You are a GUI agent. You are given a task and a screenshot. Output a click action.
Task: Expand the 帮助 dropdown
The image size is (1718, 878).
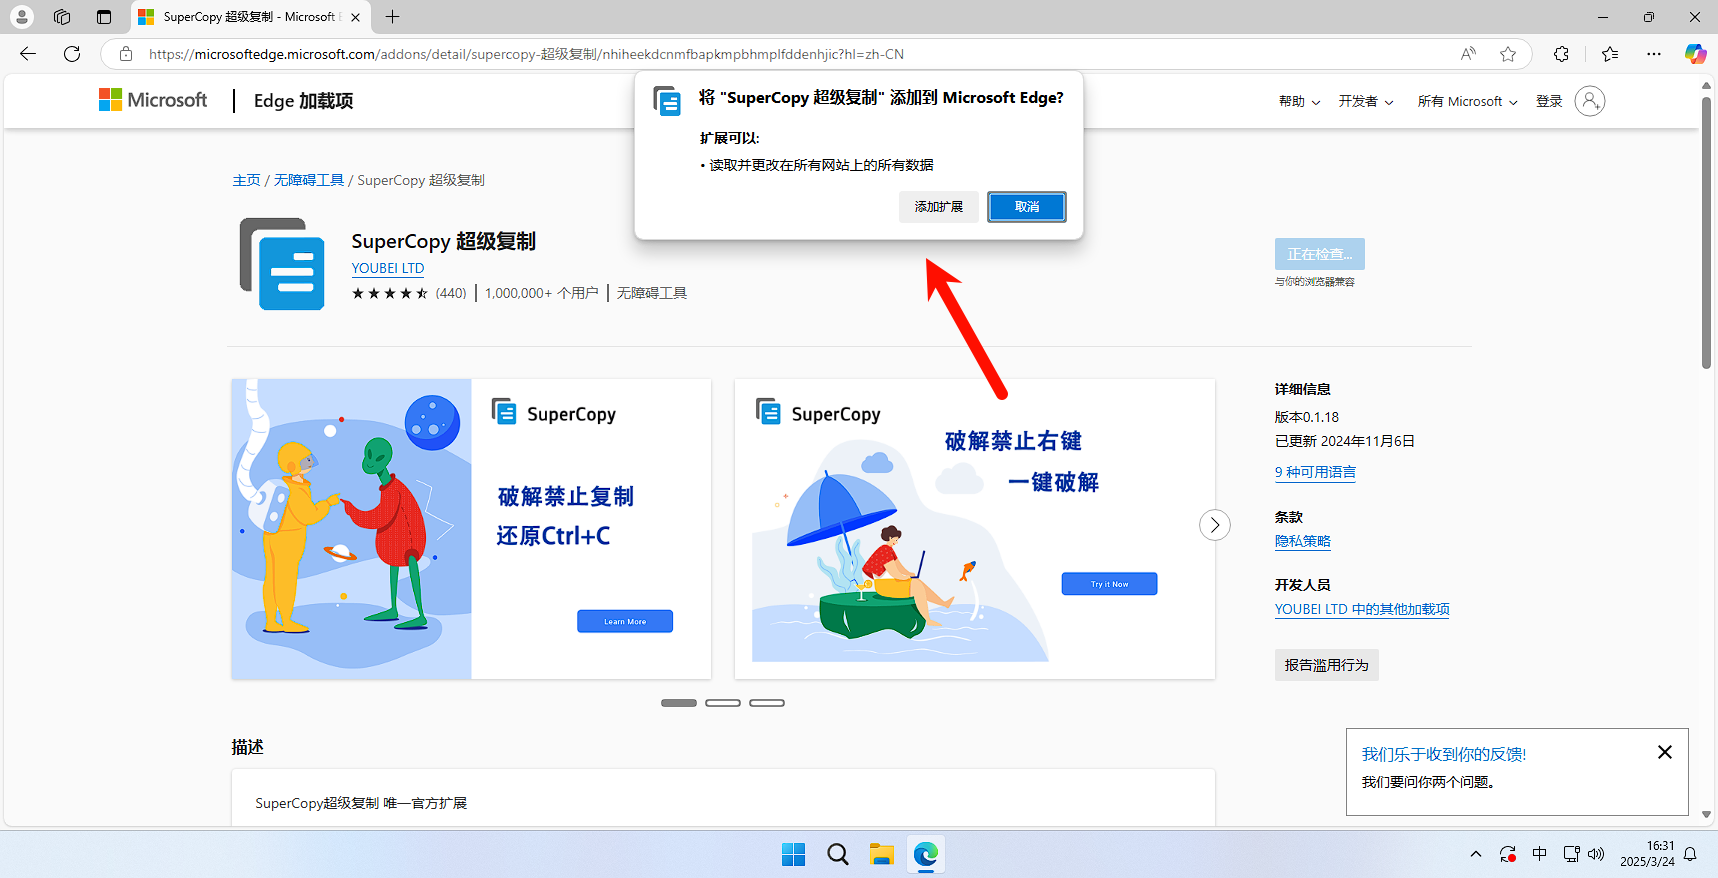pyautogui.click(x=1300, y=101)
